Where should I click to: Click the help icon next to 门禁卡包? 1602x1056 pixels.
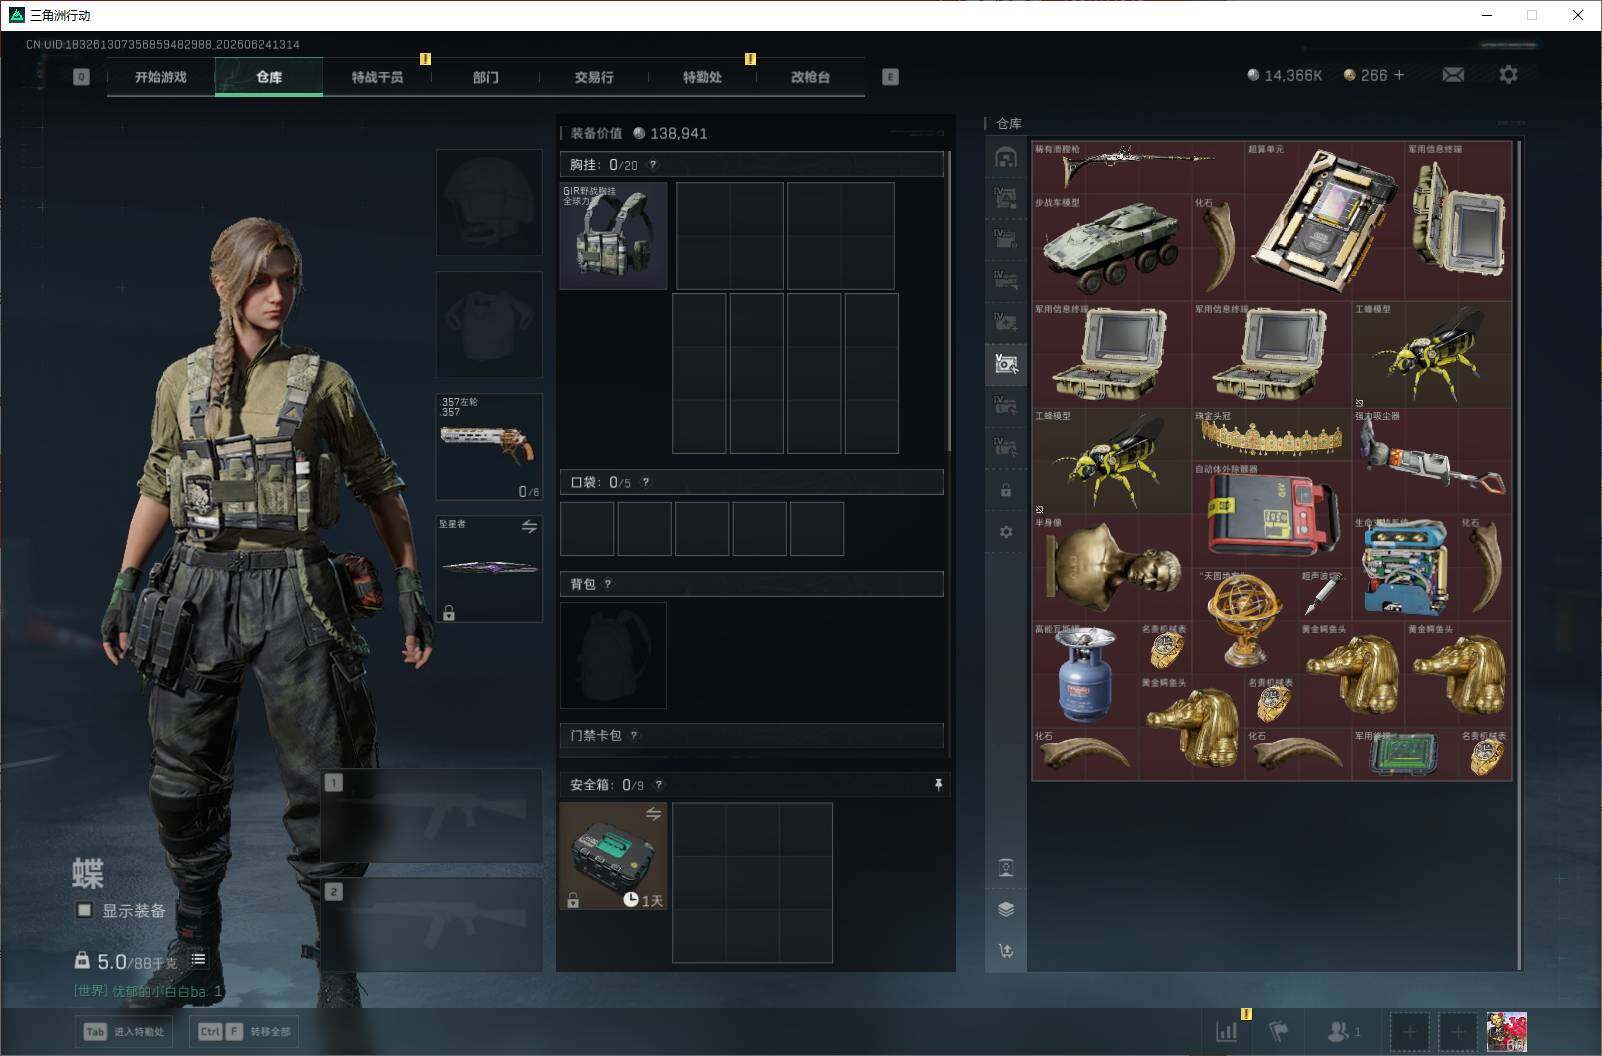point(634,735)
